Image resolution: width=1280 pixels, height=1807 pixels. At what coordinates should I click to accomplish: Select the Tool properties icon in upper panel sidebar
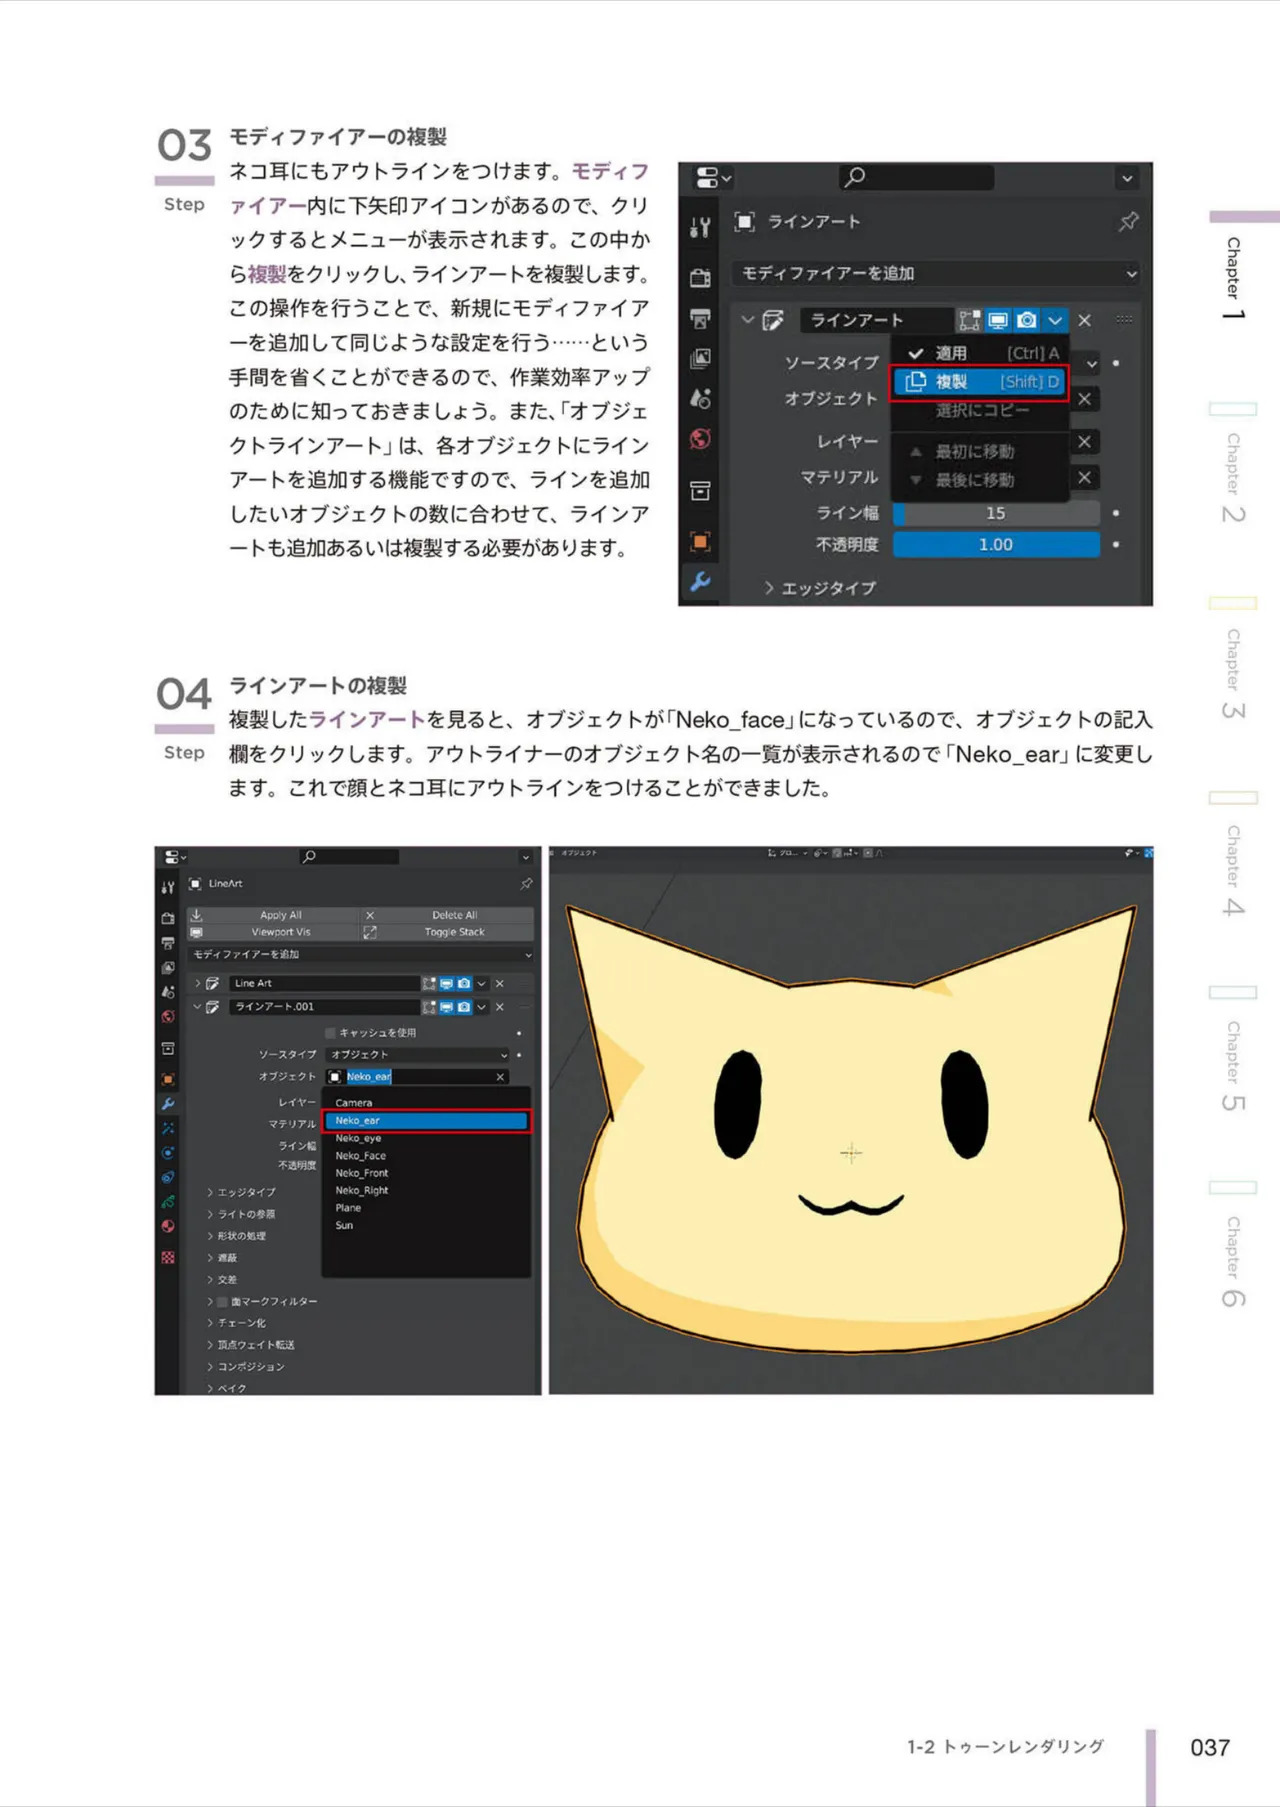tap(700, 227)
